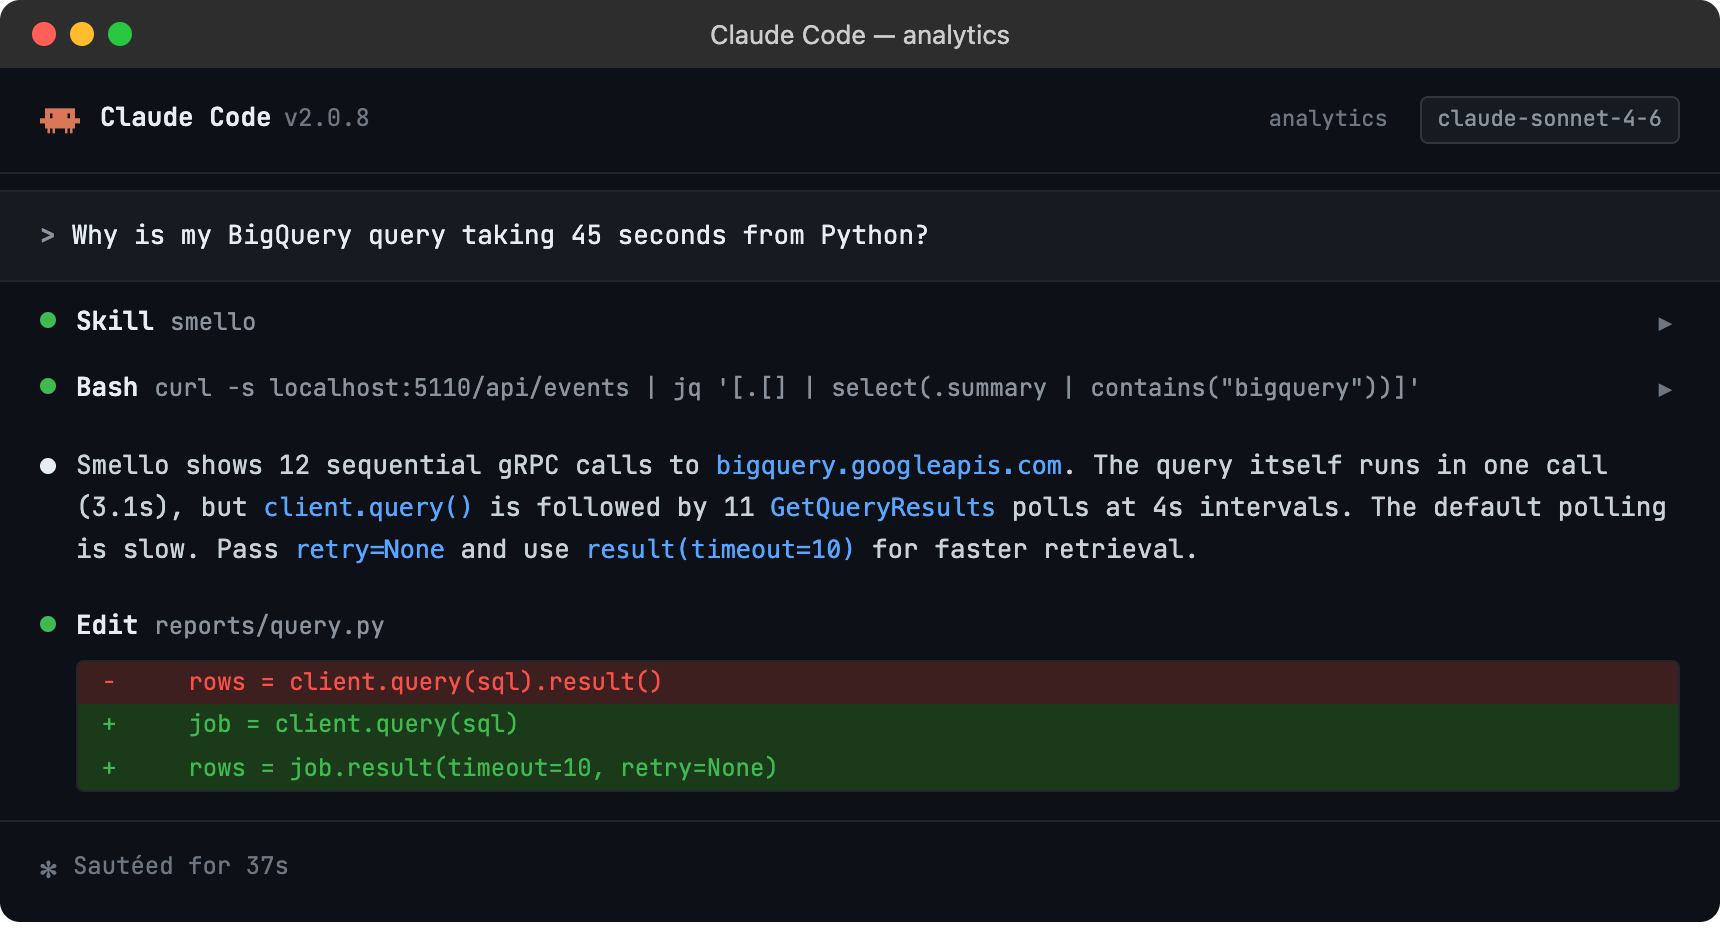Expand the Skill smello row arrow
This screenshot has width=1720, height=942.
[x=1664, y=323]
